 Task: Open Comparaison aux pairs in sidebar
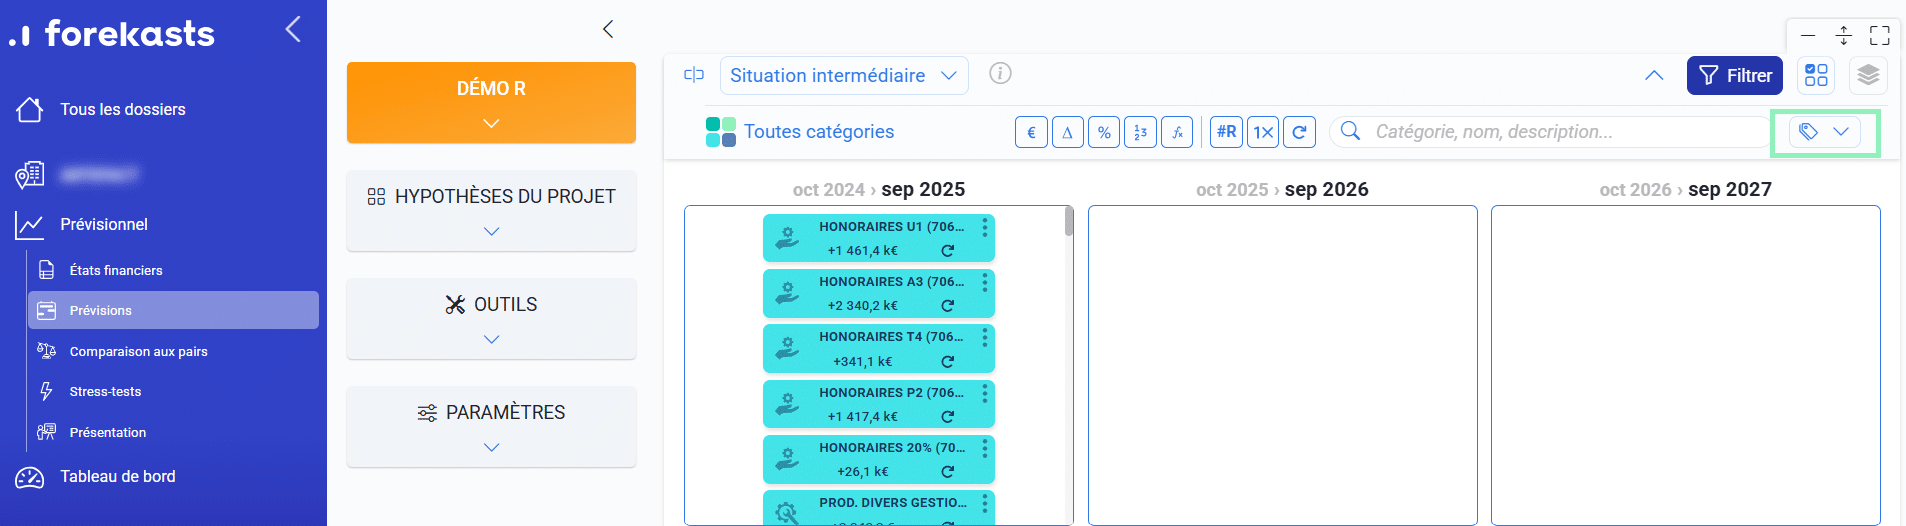pos(138,351)
